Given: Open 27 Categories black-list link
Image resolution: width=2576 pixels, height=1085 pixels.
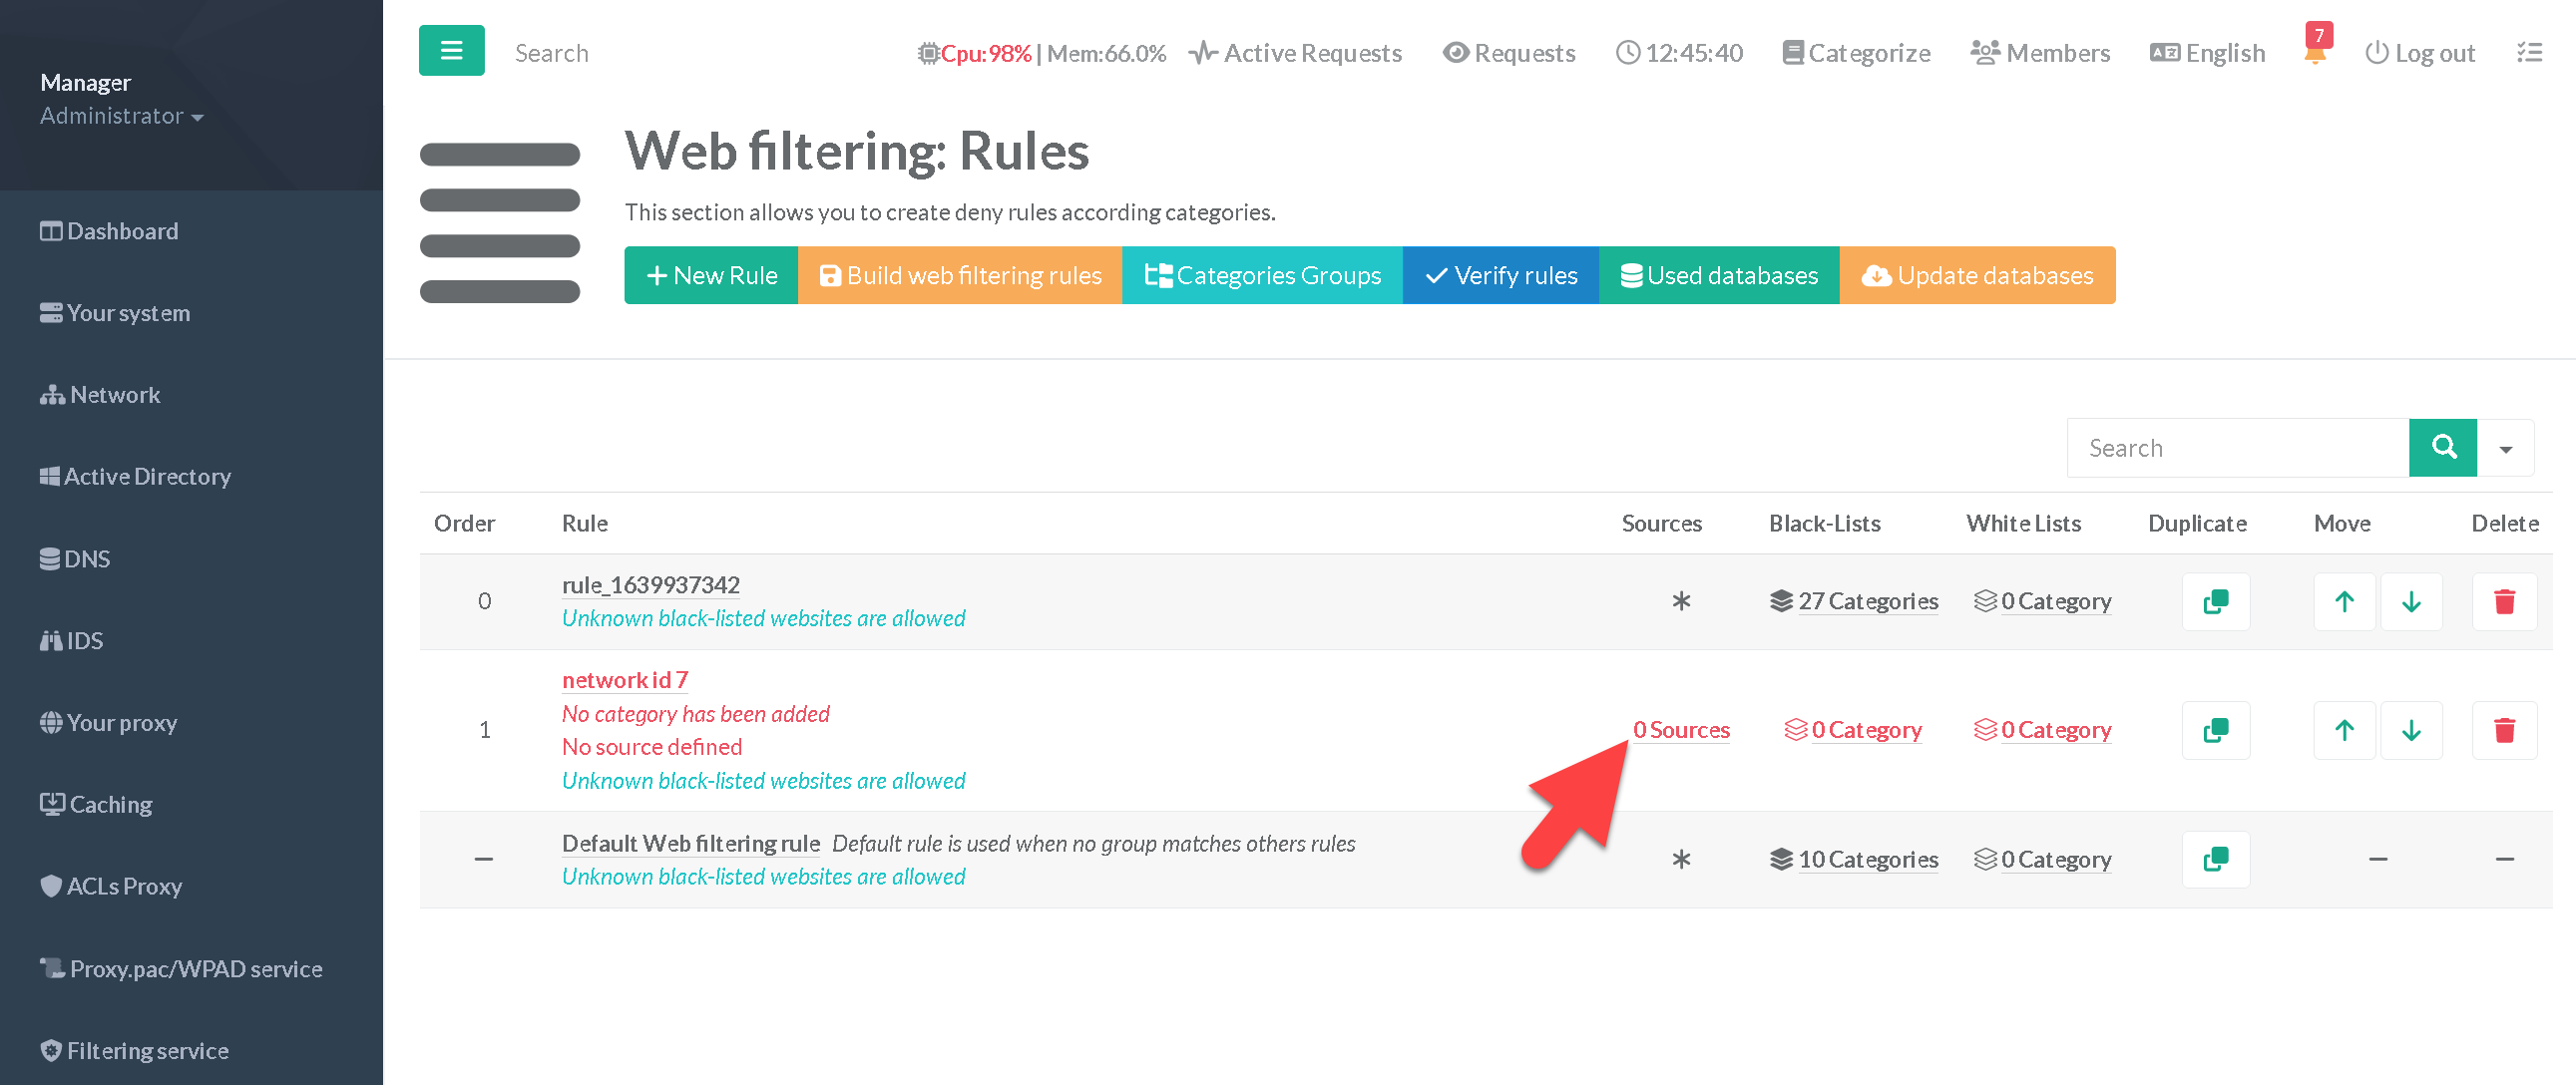Looking at the screenshot, I should coord(1867,601).
